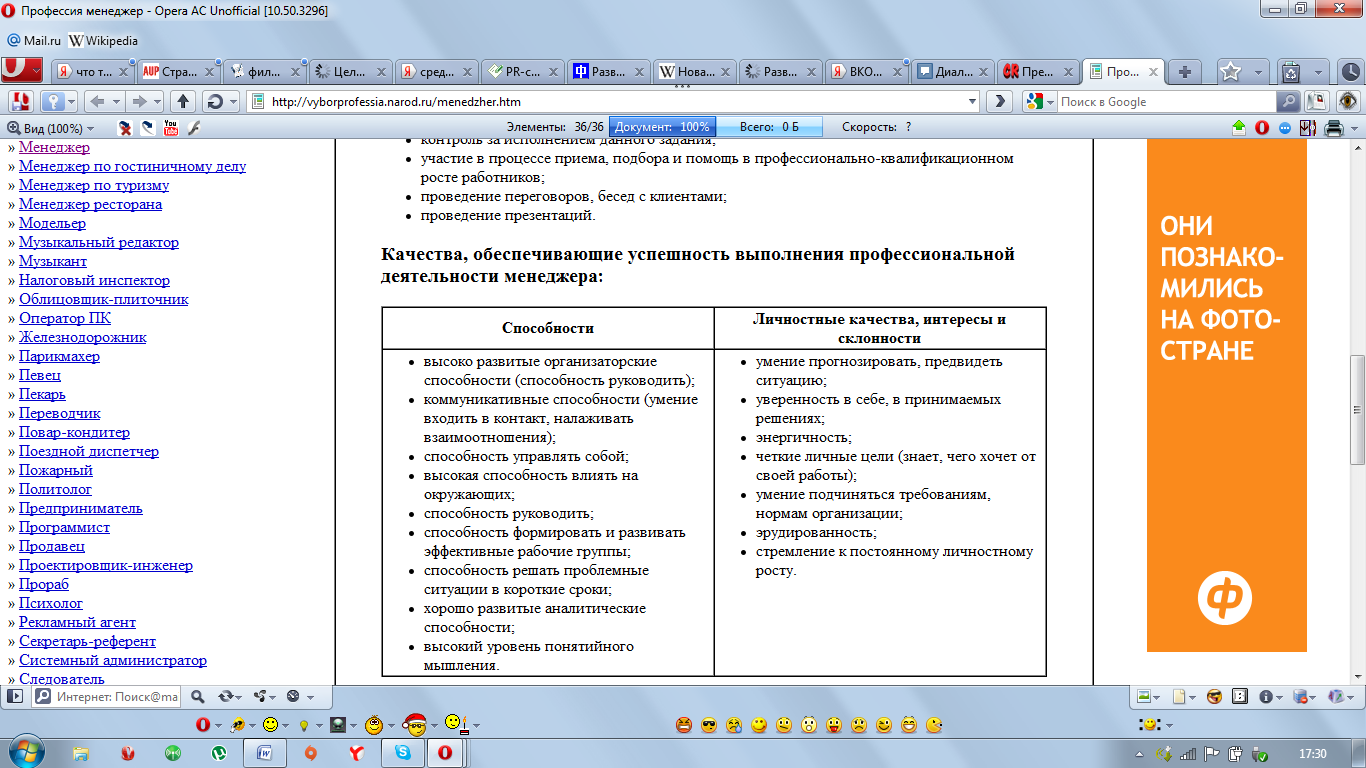Click the go arrow button beside address bar
Image resolution: width=1366 pixels, height=768 pixels.
tap(998, 101)
